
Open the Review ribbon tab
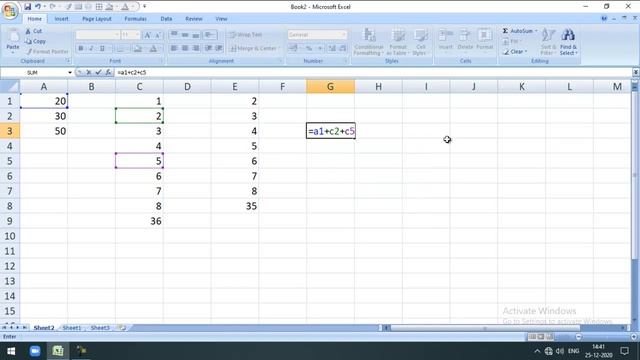193,19
